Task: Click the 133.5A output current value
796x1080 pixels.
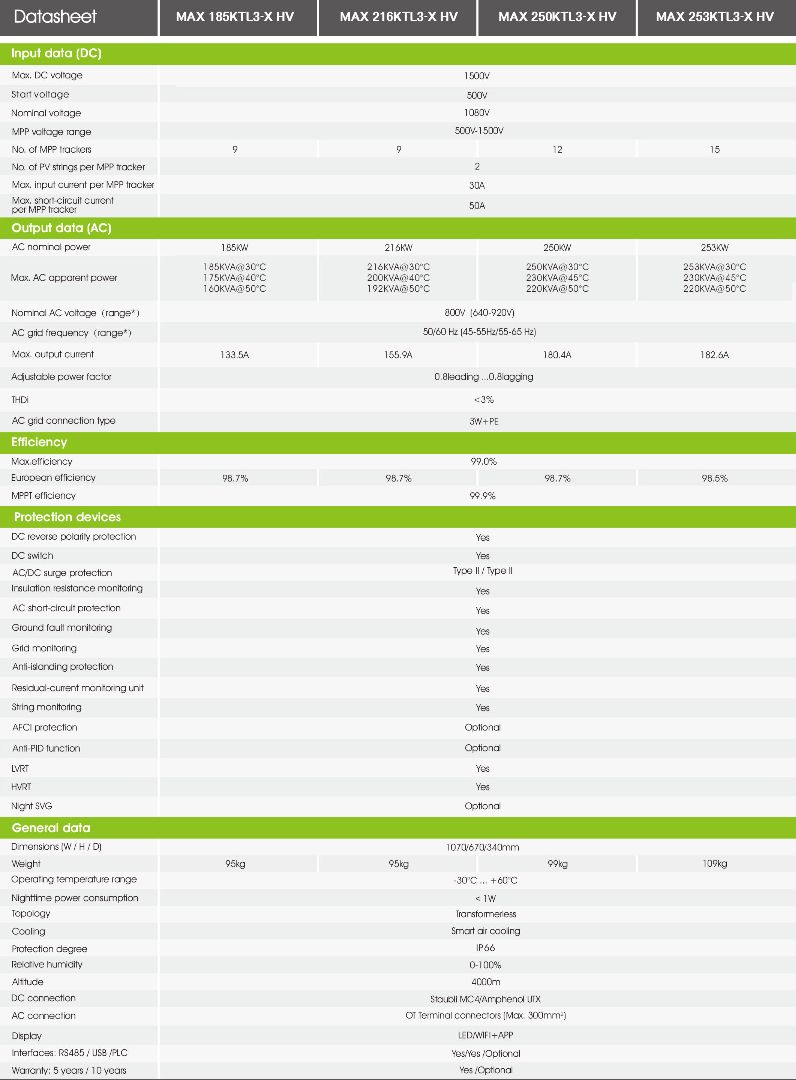Action: 234,355
